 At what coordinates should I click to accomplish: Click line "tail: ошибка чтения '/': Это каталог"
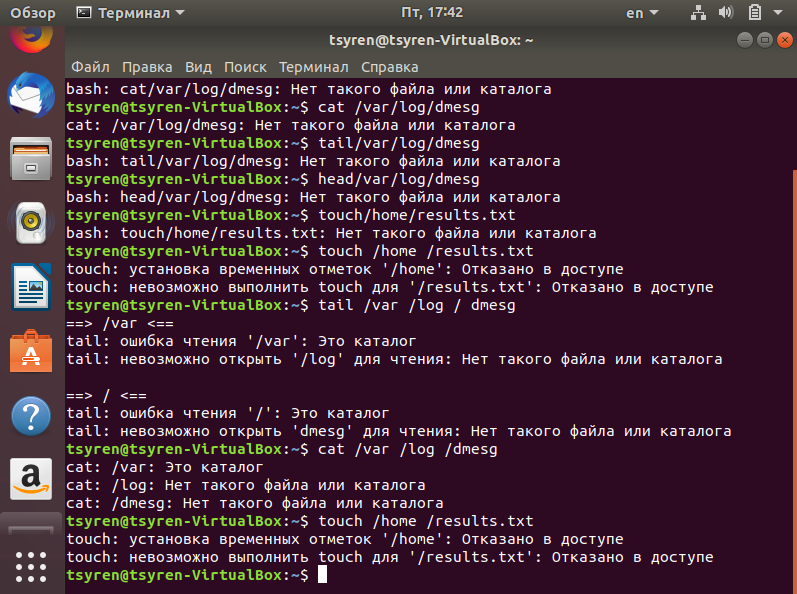coord(228,414)
